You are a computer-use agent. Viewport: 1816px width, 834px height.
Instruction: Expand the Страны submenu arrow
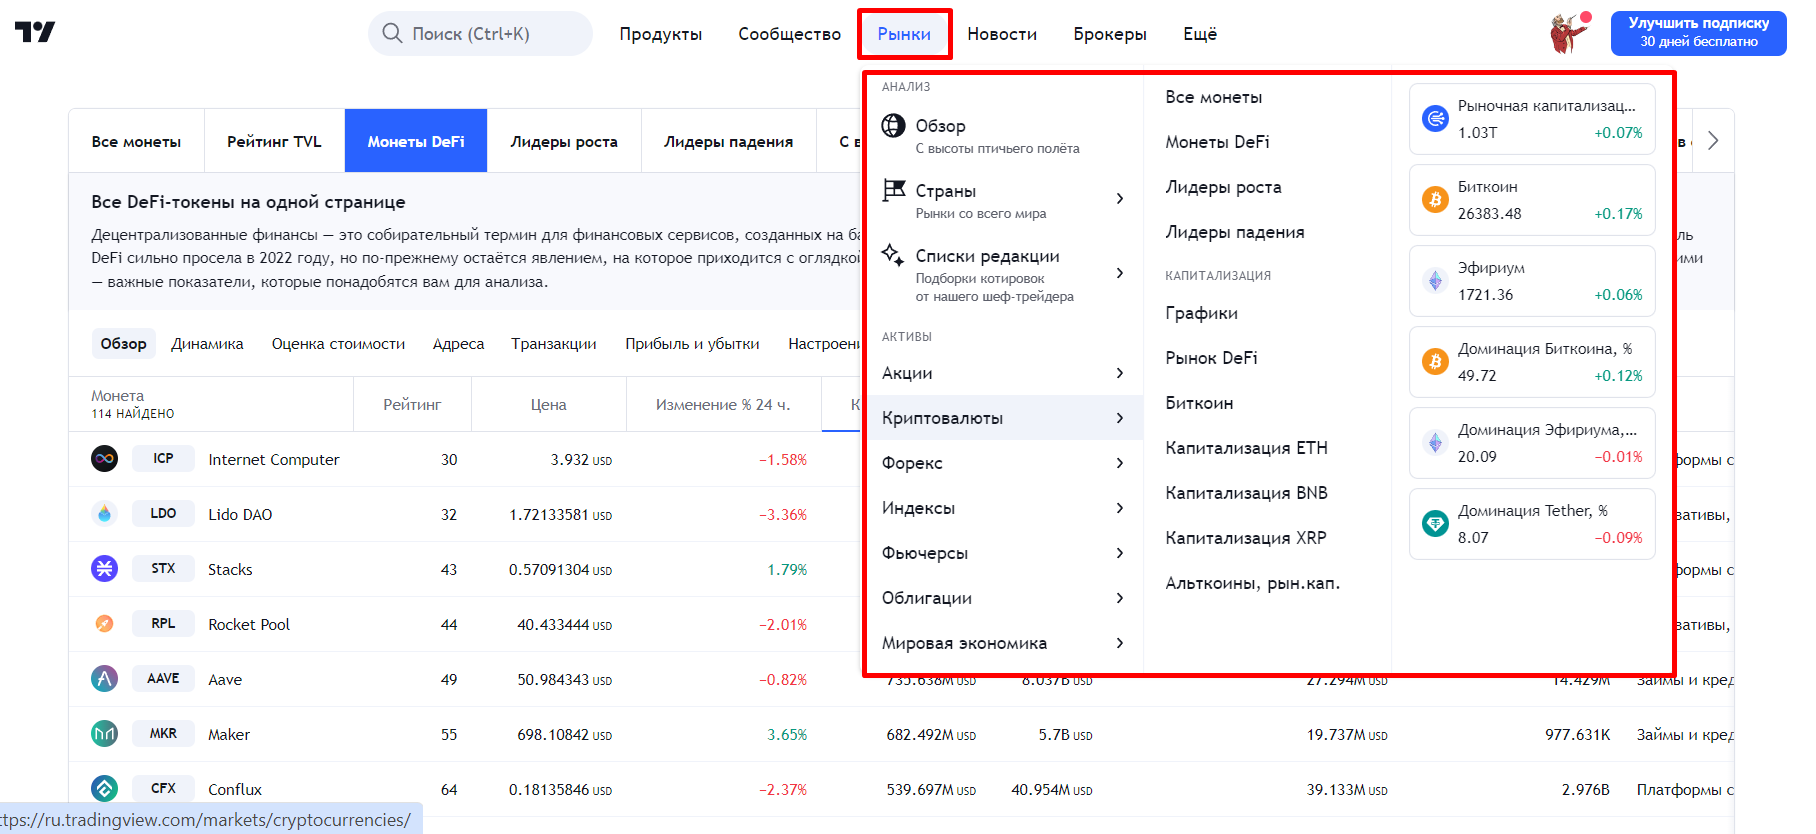coord(1119,198)
